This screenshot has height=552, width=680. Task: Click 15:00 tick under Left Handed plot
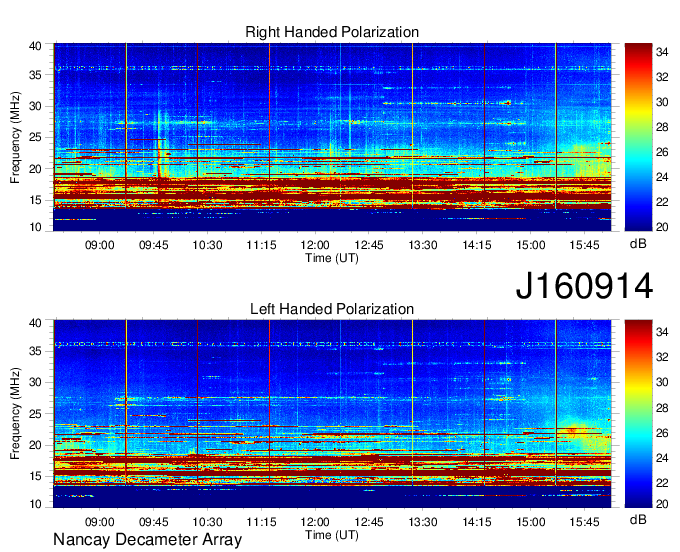(530, 522)
